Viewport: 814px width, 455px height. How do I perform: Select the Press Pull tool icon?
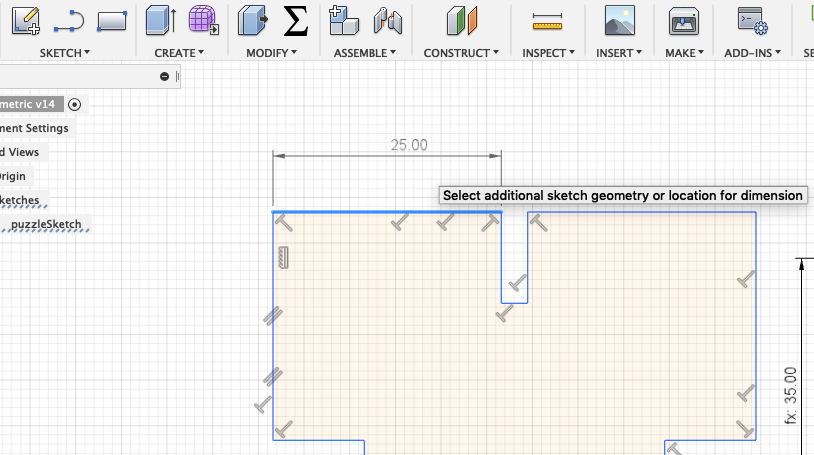(253, 21)
